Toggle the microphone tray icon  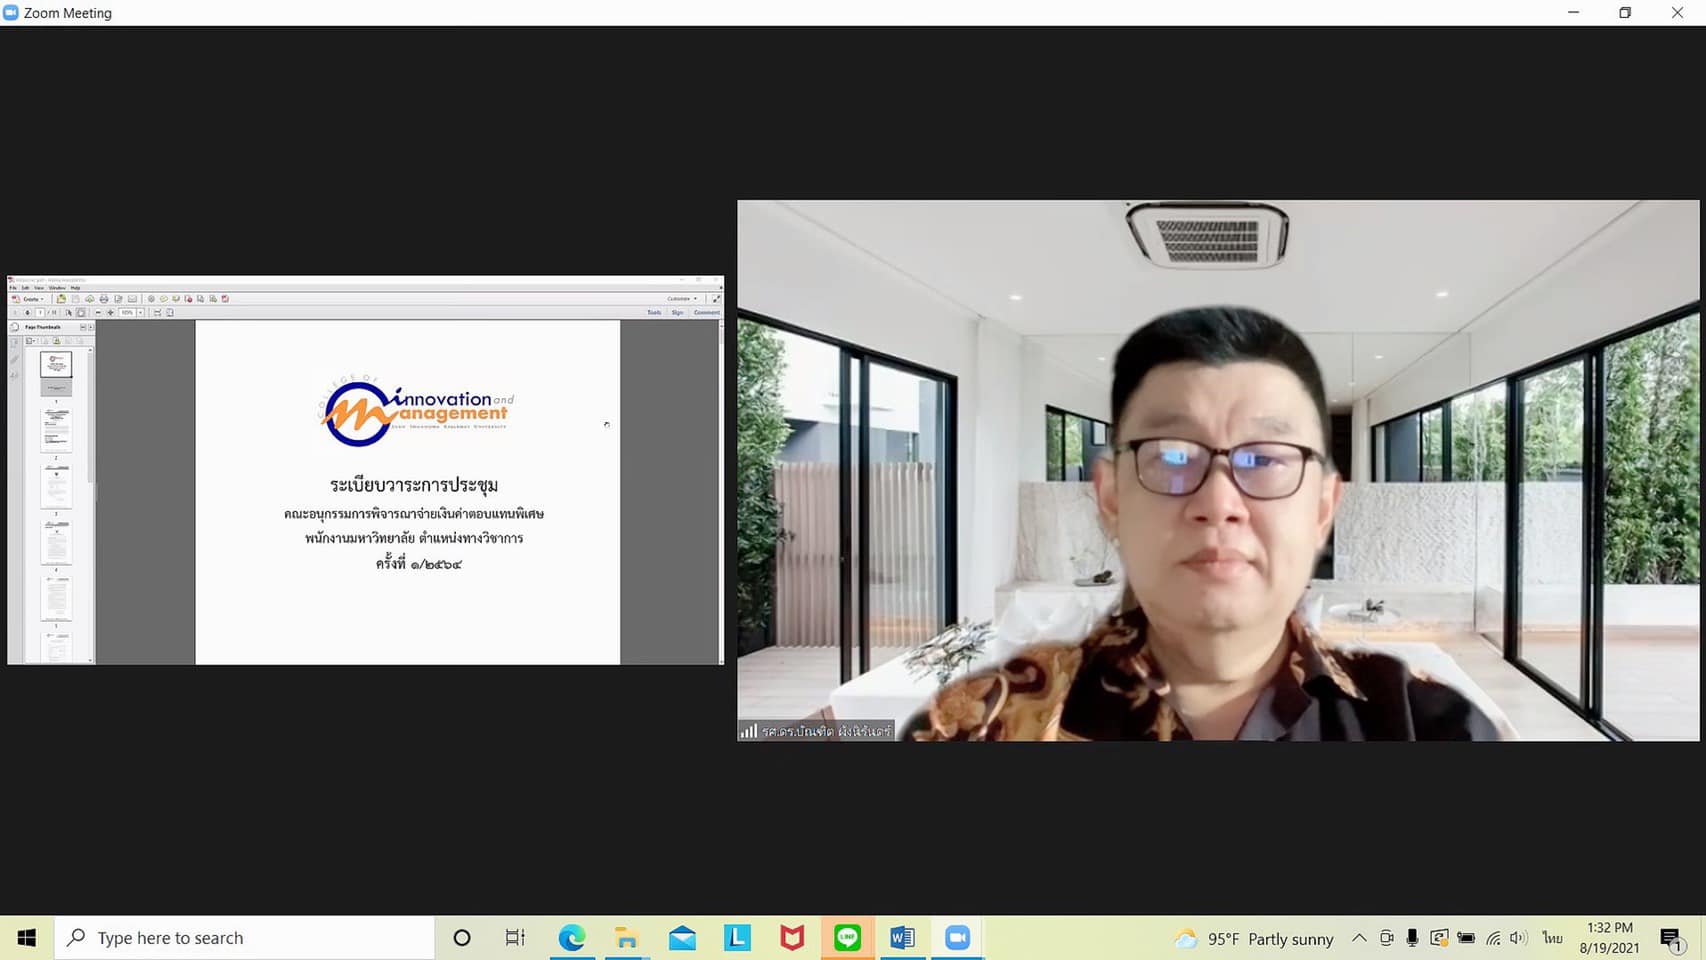[1412, 938]
